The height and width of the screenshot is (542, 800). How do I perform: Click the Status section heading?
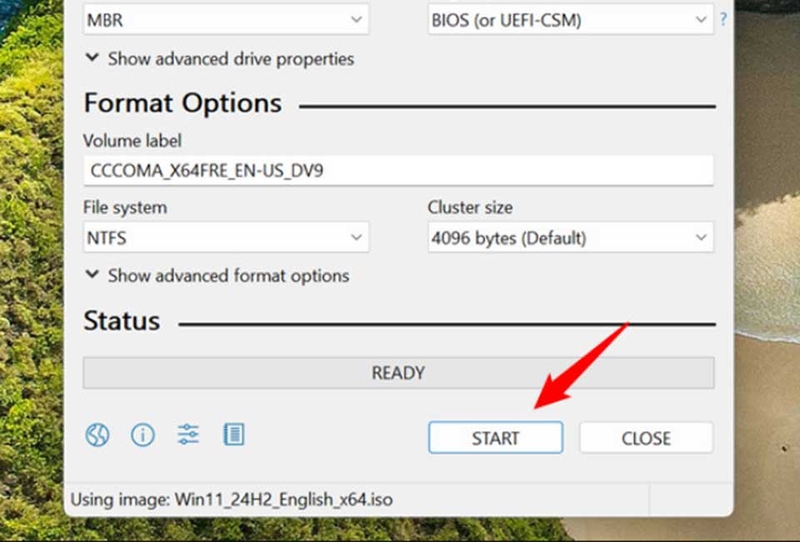(121, 321)
